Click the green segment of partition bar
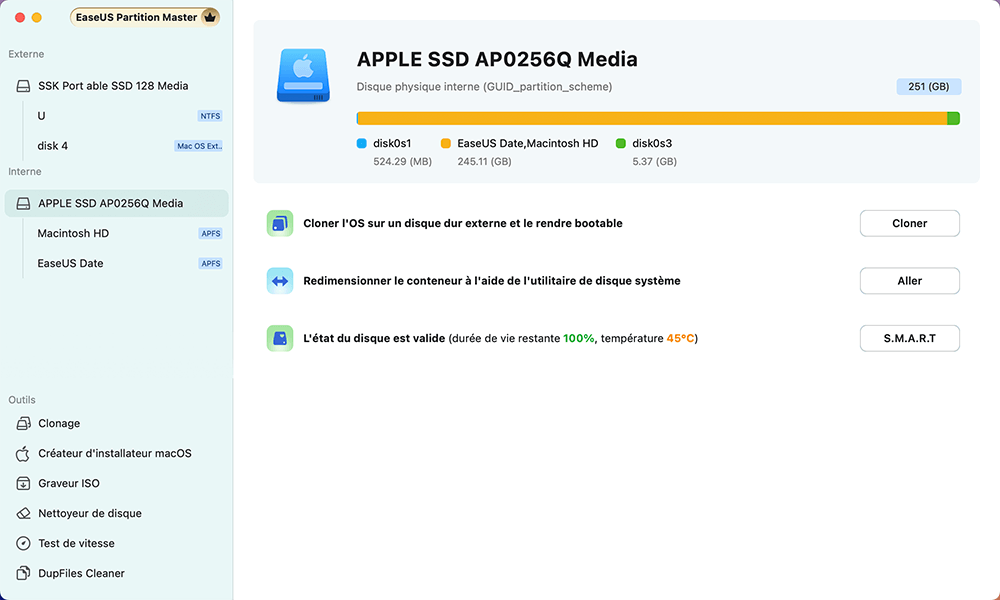The width and height of the screenshot is (1000, 600). 953,118
